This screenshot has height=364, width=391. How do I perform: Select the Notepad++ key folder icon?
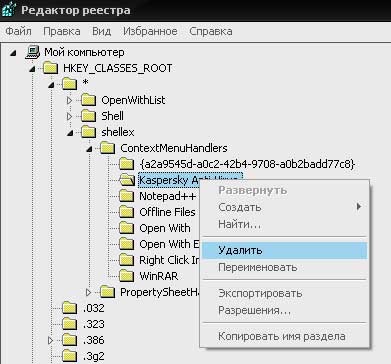pyautogui.click(x=127, y=196)
